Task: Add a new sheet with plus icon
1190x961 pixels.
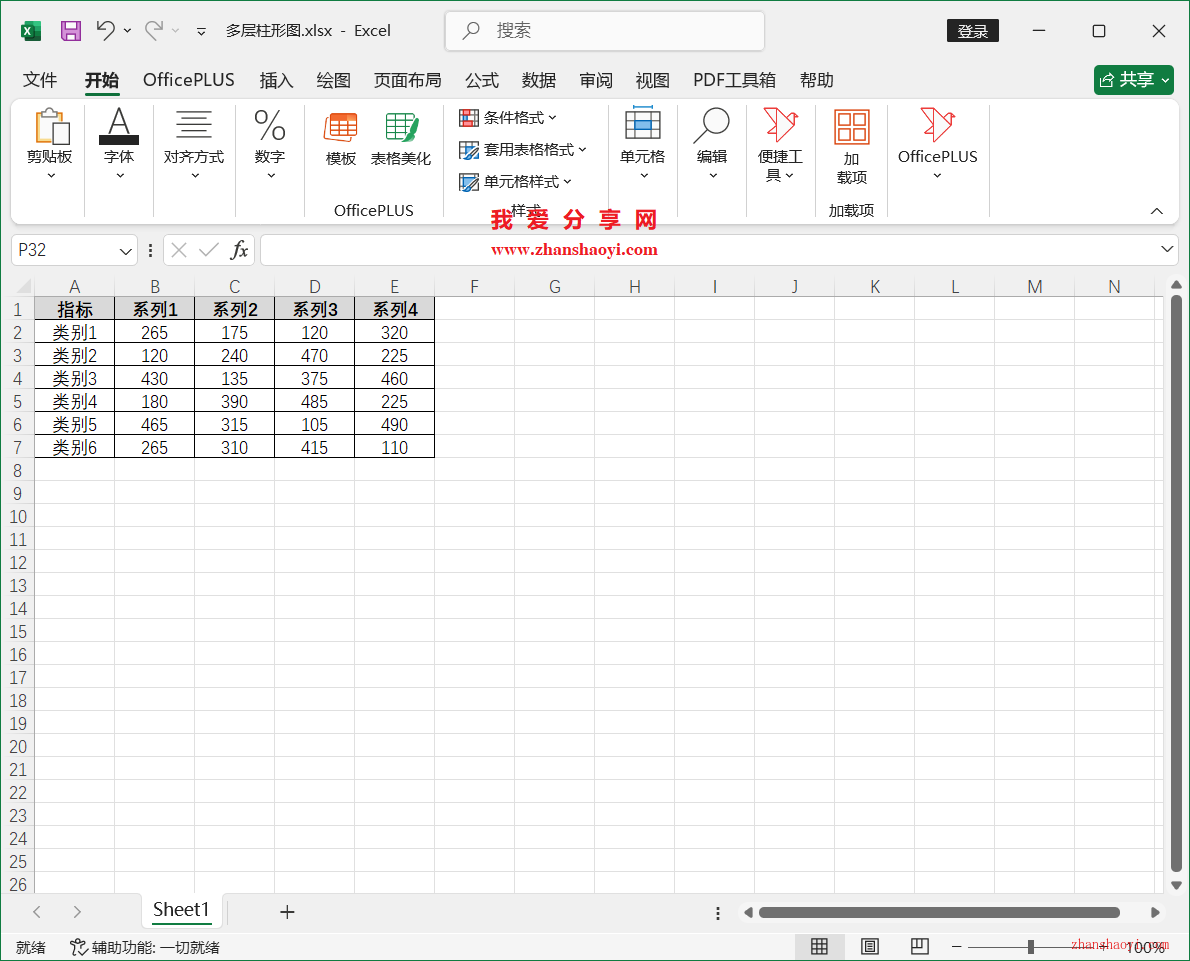Action: click(287, 912)
